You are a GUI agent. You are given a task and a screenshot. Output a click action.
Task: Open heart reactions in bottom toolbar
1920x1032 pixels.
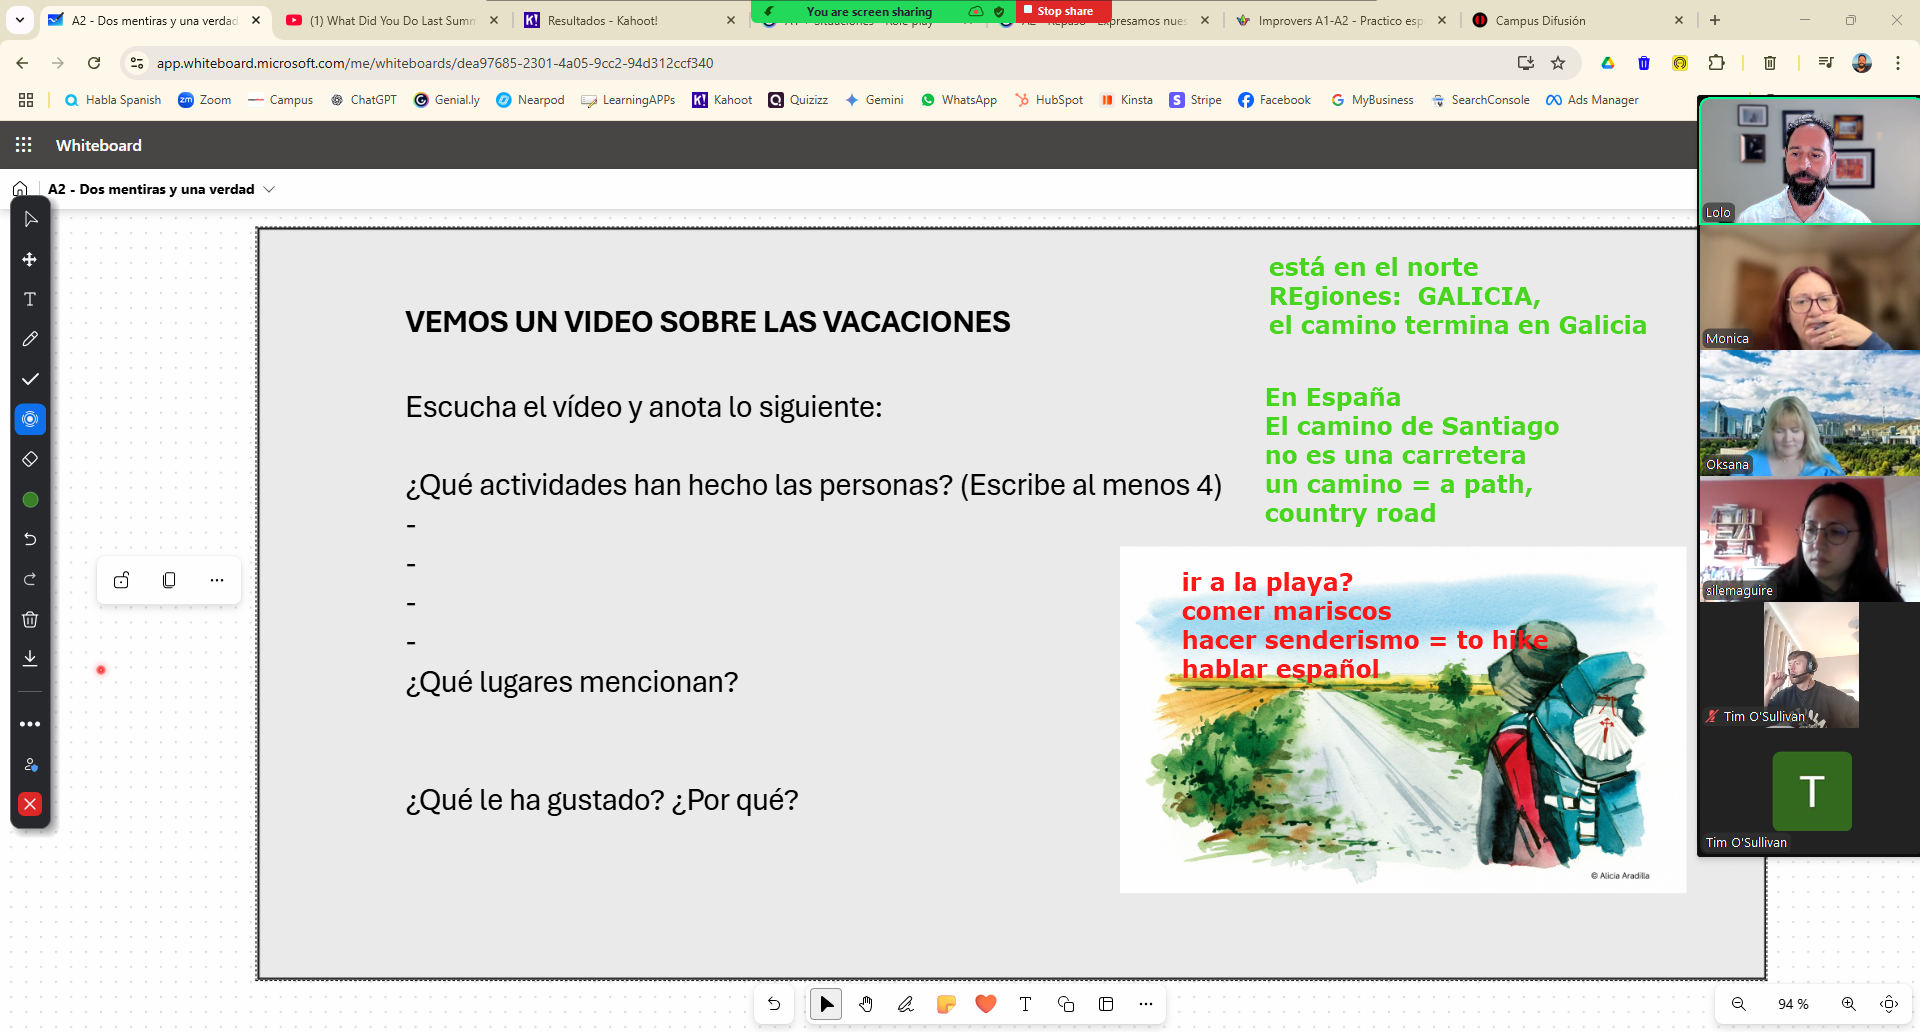[x=986, y=1004]
